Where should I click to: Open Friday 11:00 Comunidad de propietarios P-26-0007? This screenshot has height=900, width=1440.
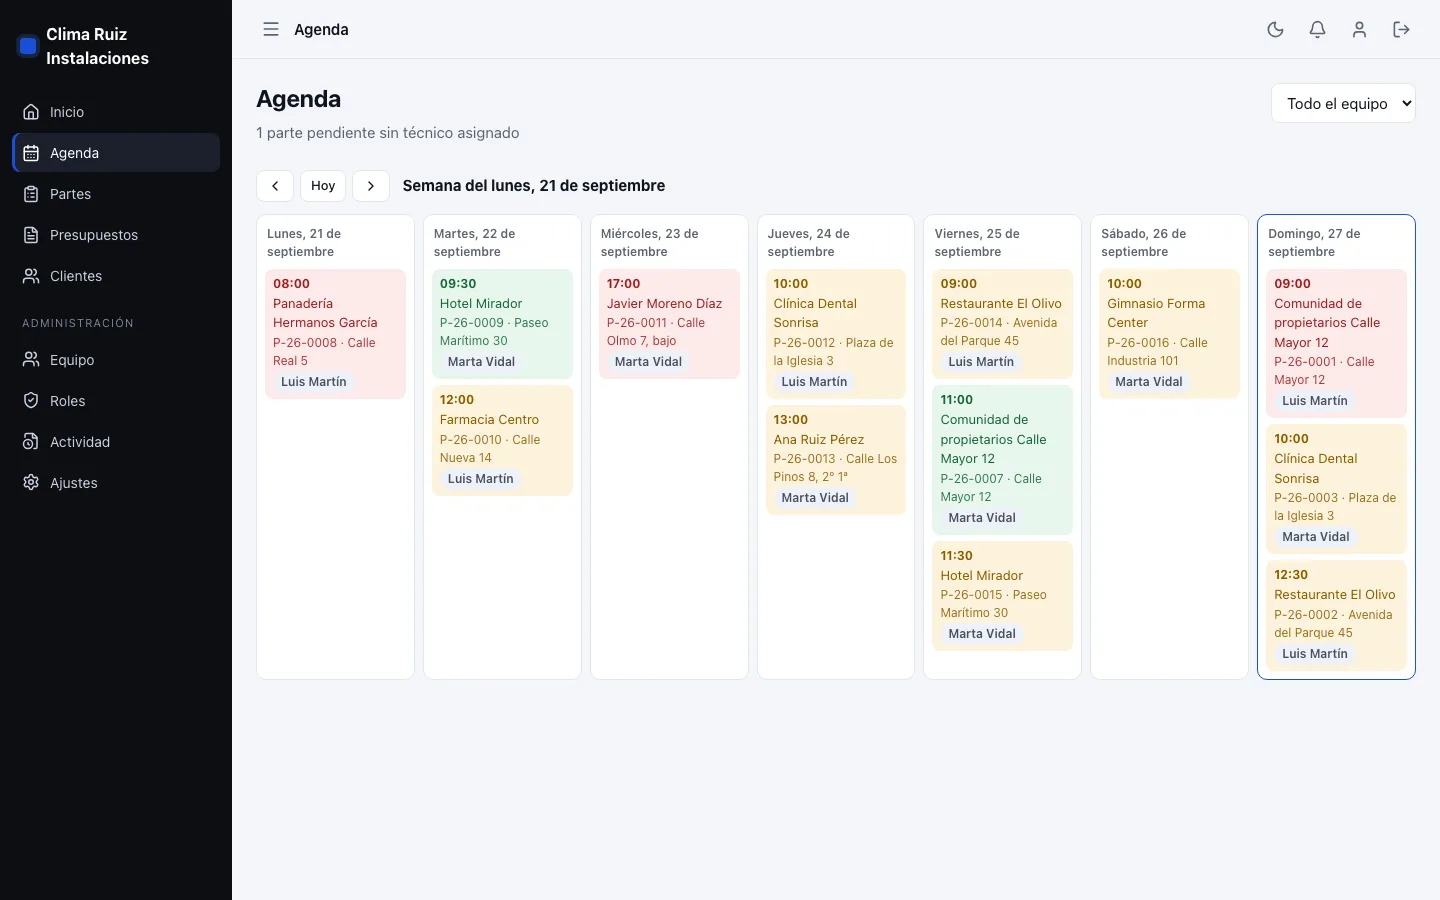(x=1002, y=460)
